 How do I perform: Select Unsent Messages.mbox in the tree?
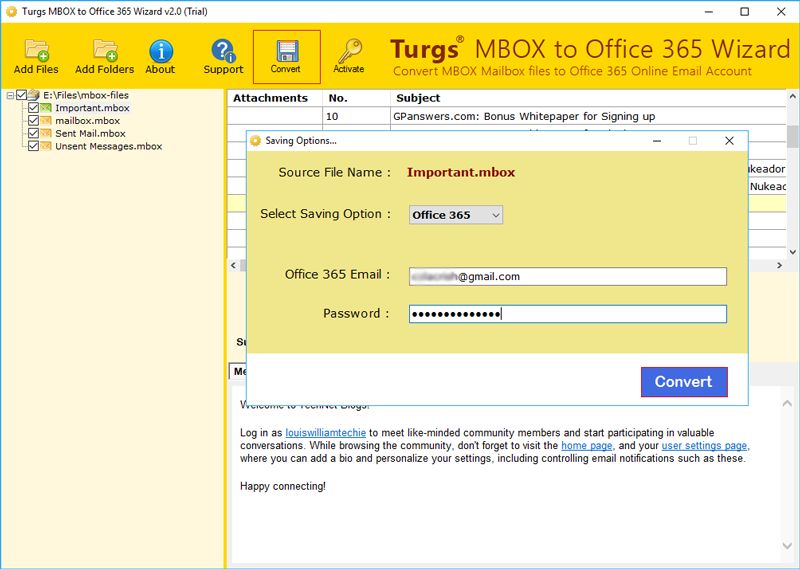109,146
